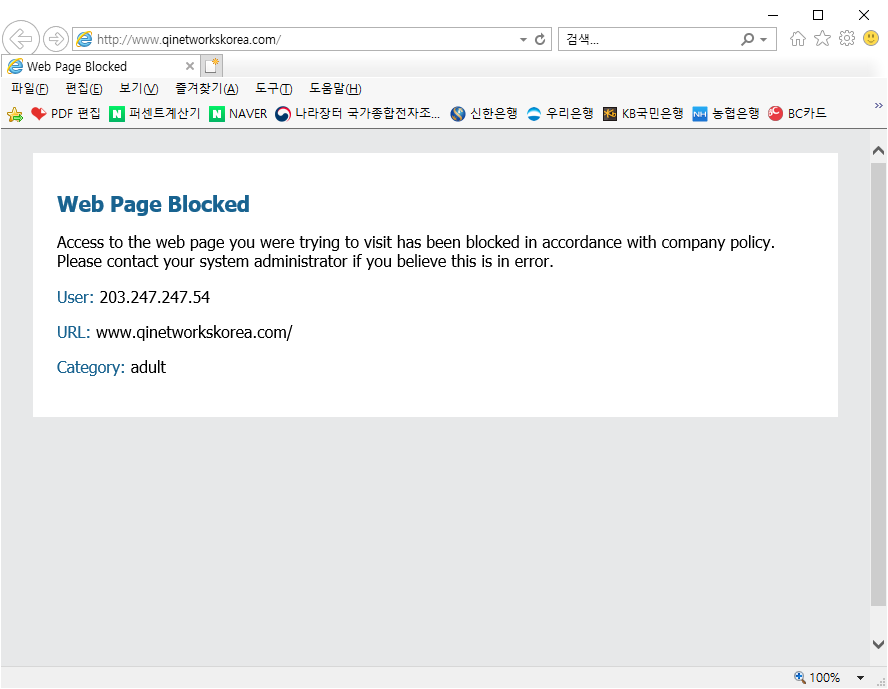Viewport: 888px width, 689px height.
Task: Refresh the page with the reload icon
Action: click(540, 39)
